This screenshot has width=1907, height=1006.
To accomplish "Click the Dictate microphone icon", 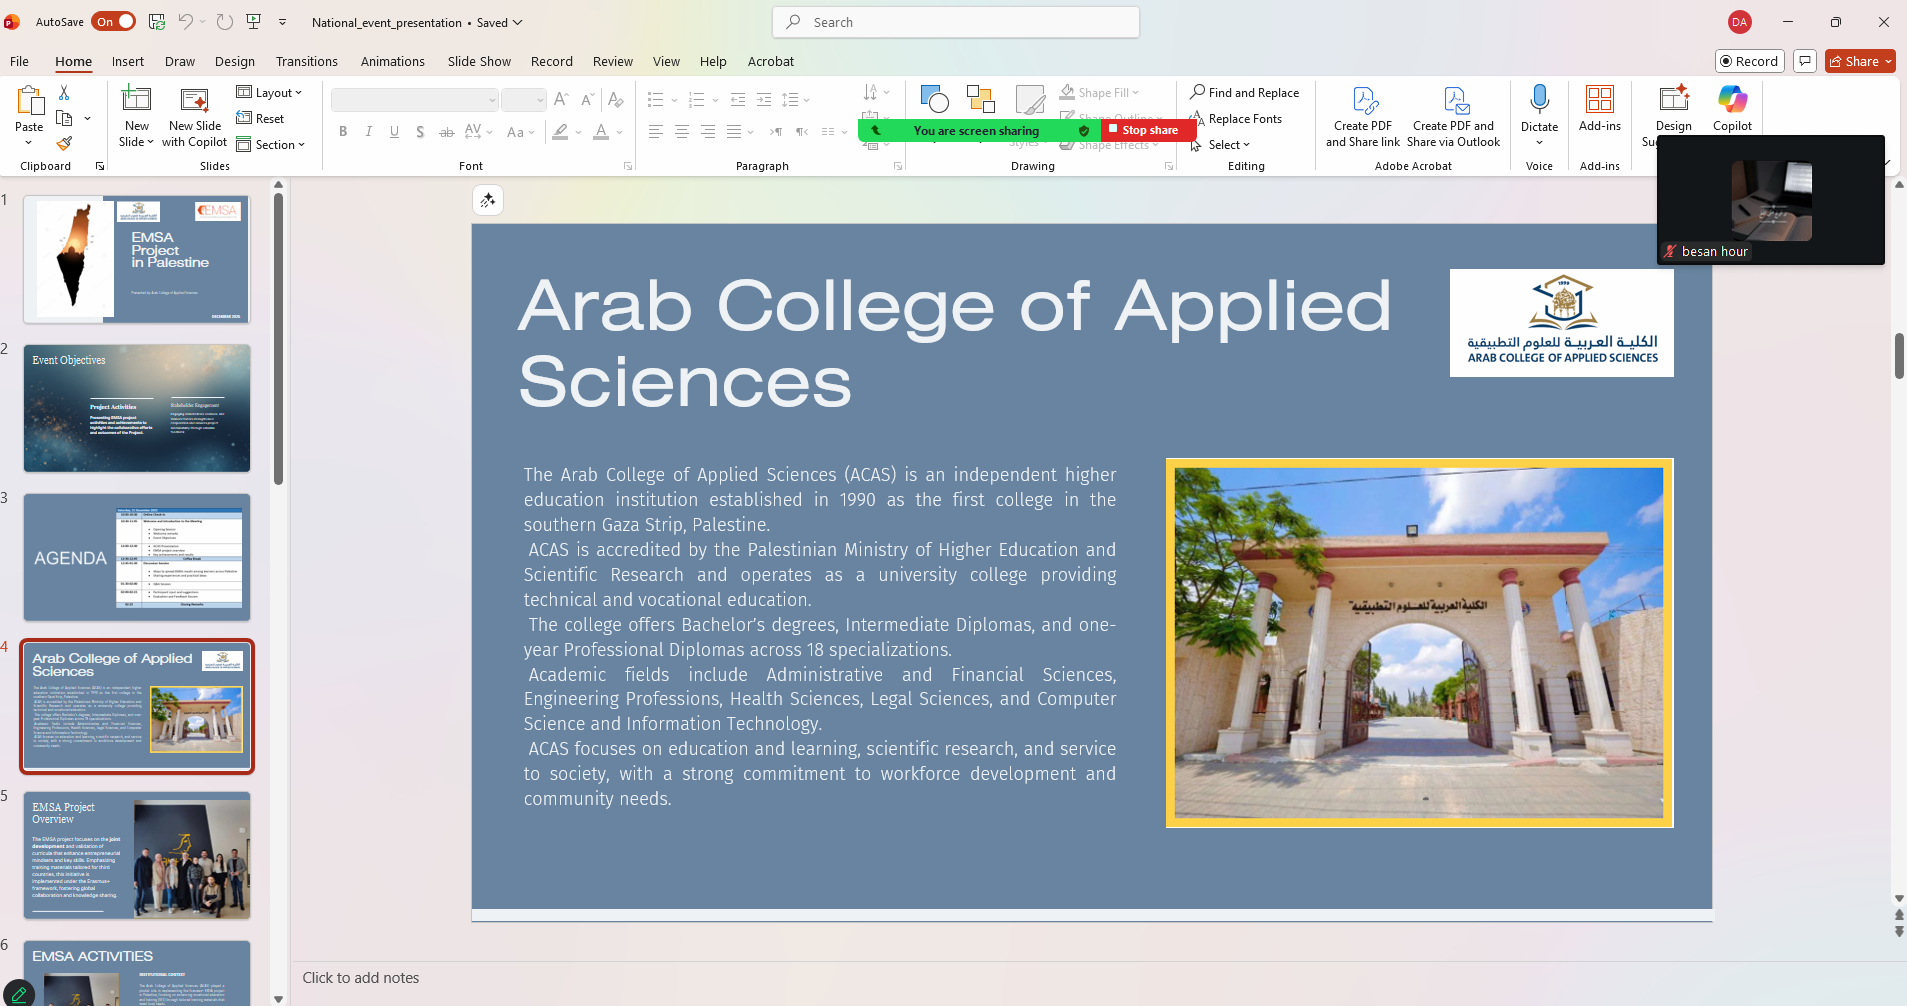I will (x=1539, y=100).
